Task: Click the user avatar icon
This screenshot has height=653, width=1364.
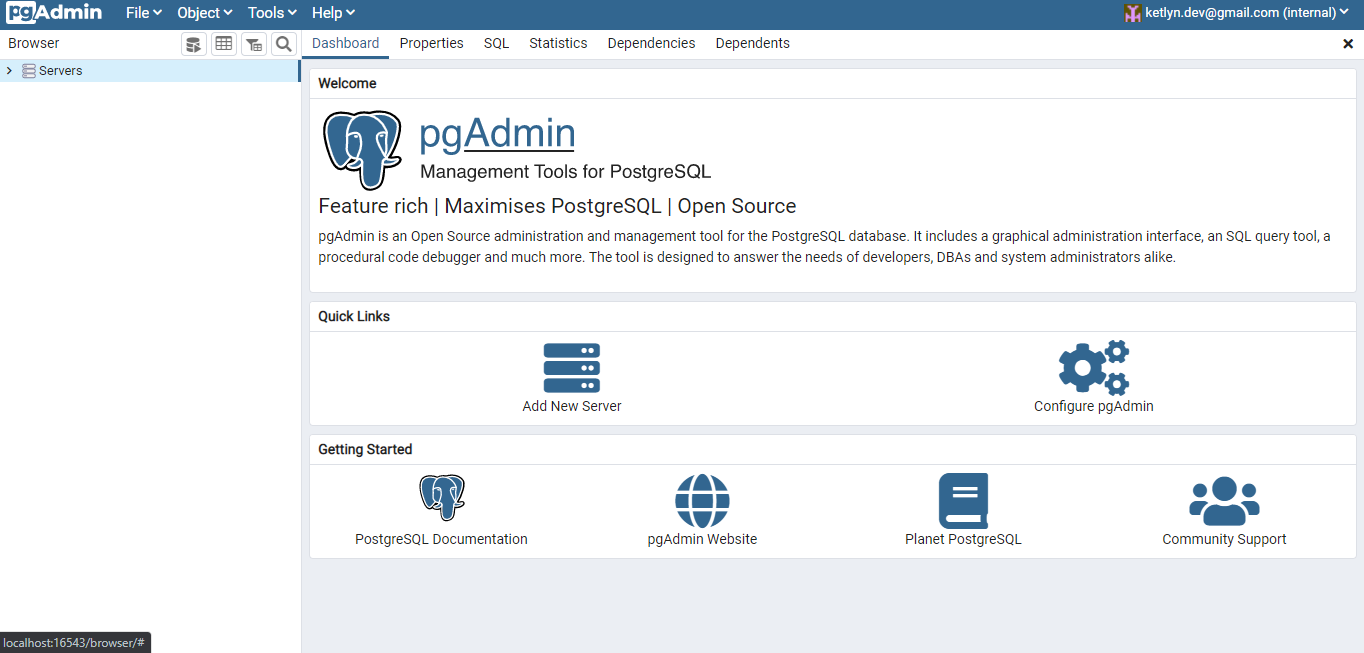Action: pyautogui.click(x=1132, y=13)
